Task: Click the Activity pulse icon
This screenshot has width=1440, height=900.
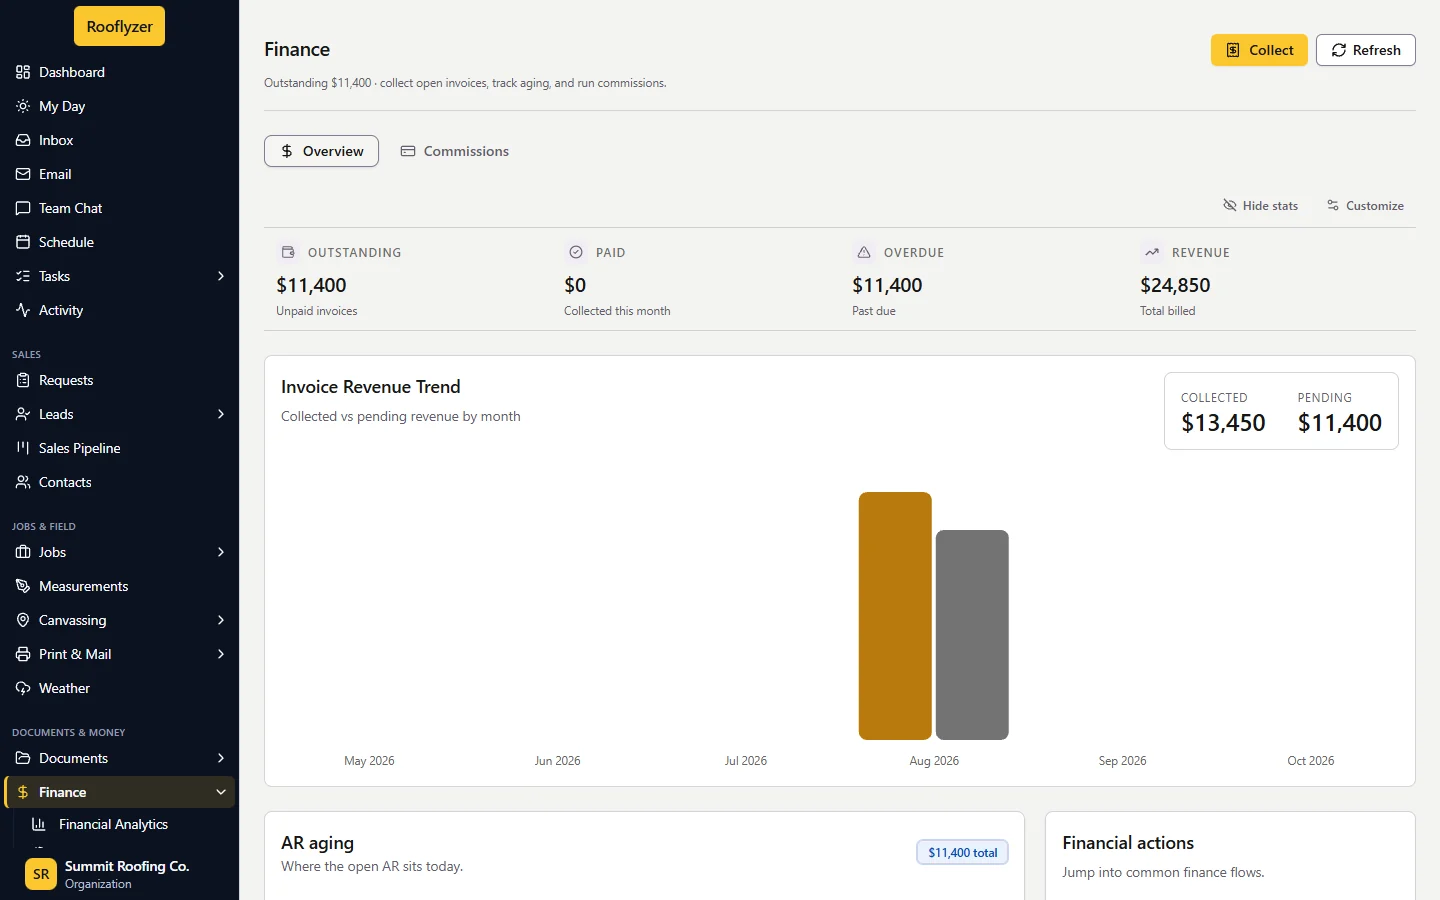Action: [x=23, y=310]
